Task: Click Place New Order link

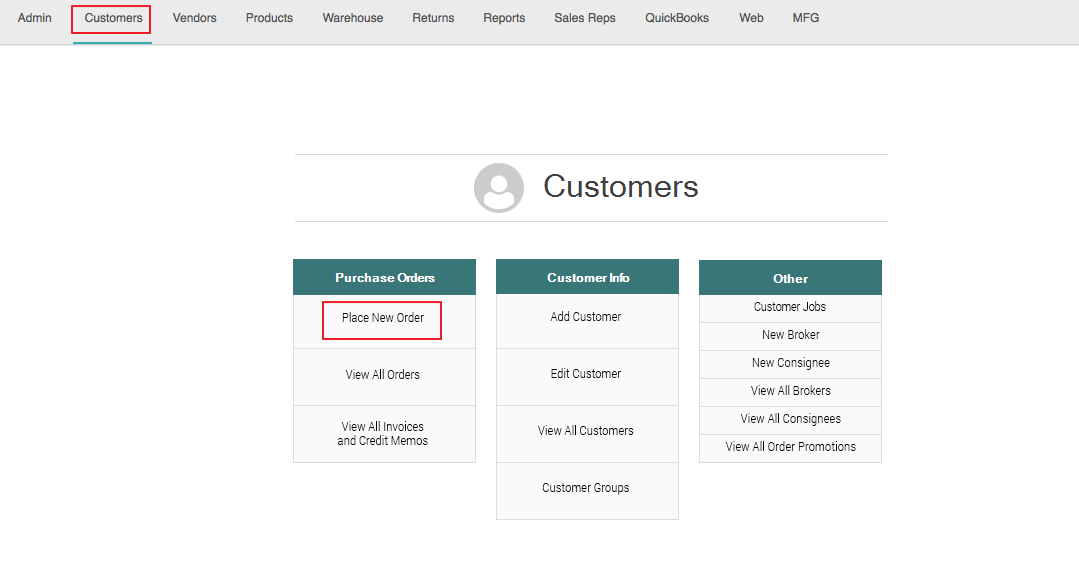Action: (x=383, y=318)
